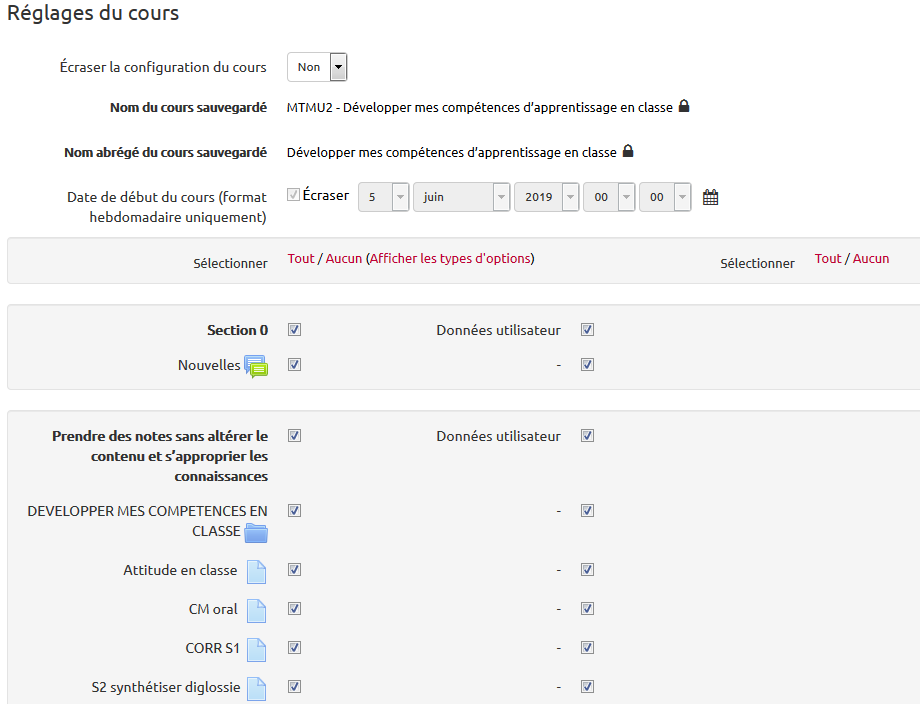Image resolution: width=920 pixels, height=704 pixels.
Task: Toggle the Écraser start date checkbox
Action: (293, 195)
